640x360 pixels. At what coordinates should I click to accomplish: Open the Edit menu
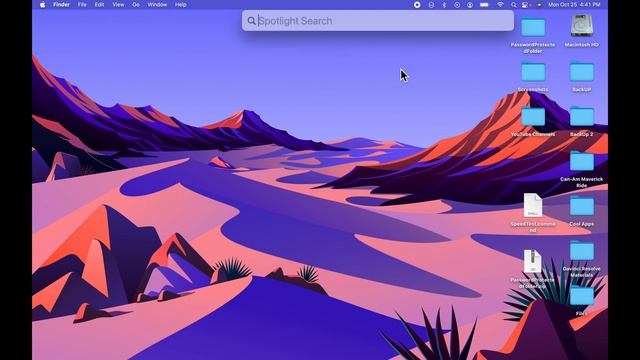[x=99, y=5]
